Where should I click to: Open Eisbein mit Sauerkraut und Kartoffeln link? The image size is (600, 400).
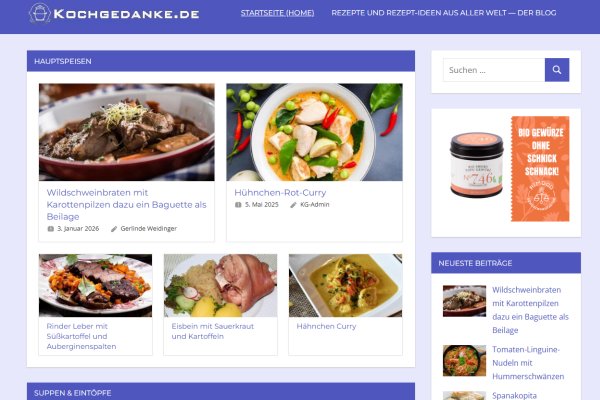pos(213,331)
